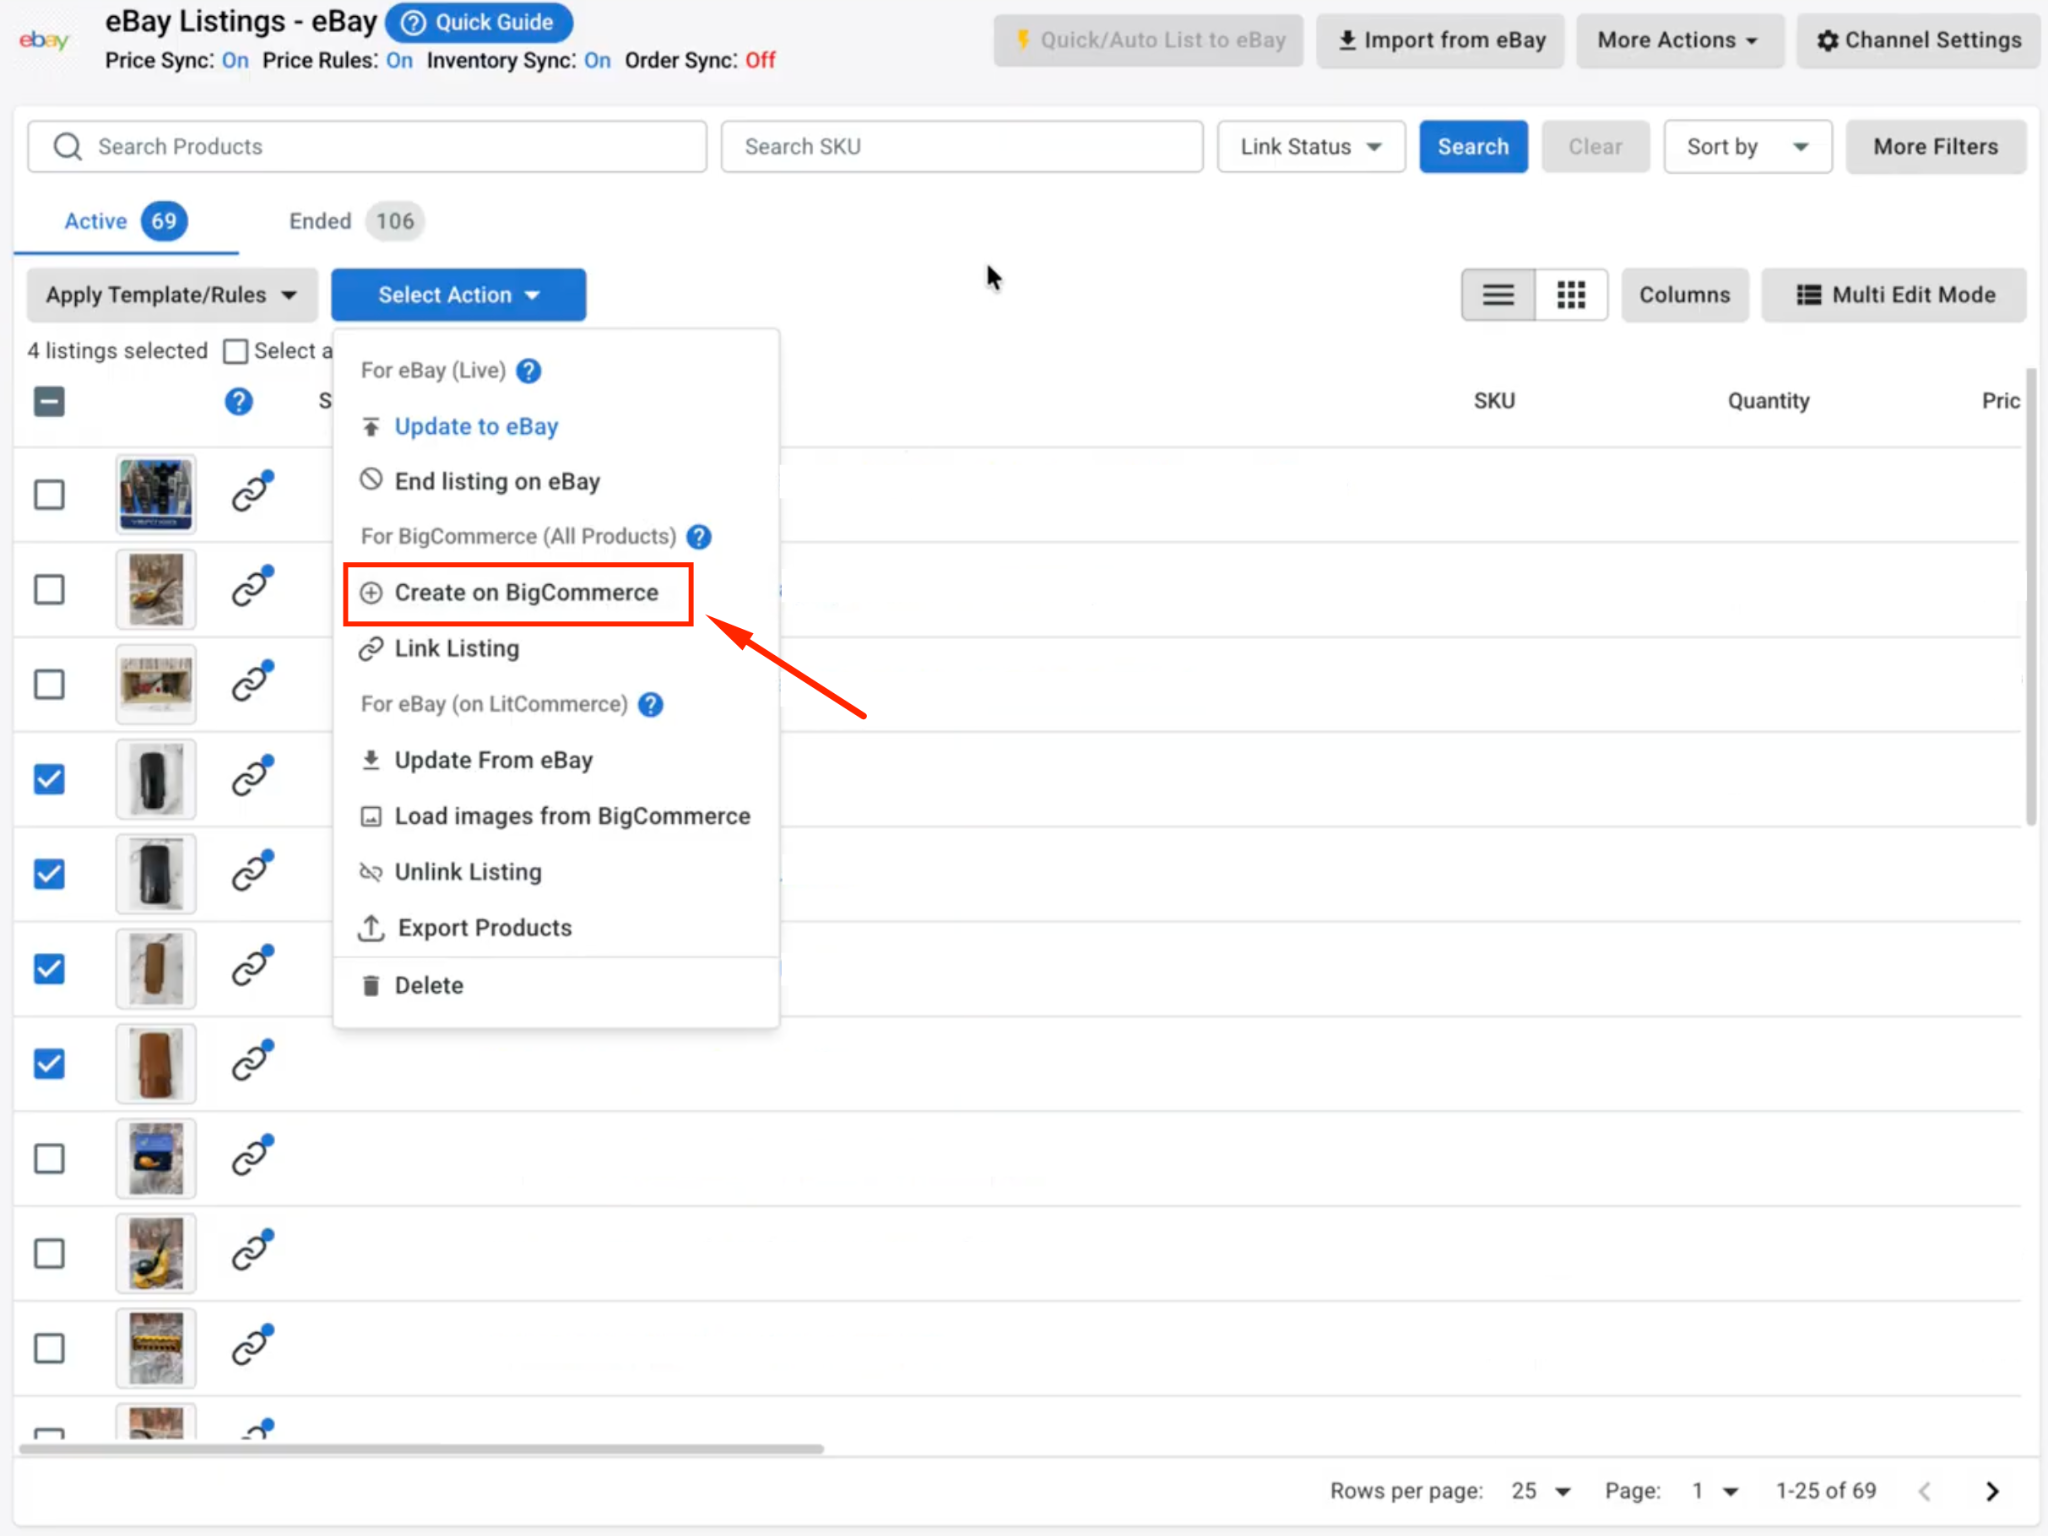This screenshot has width=2048, height=1536.
Task: Uncheck the brown case listing checkbox
Action: (49, 1064)
